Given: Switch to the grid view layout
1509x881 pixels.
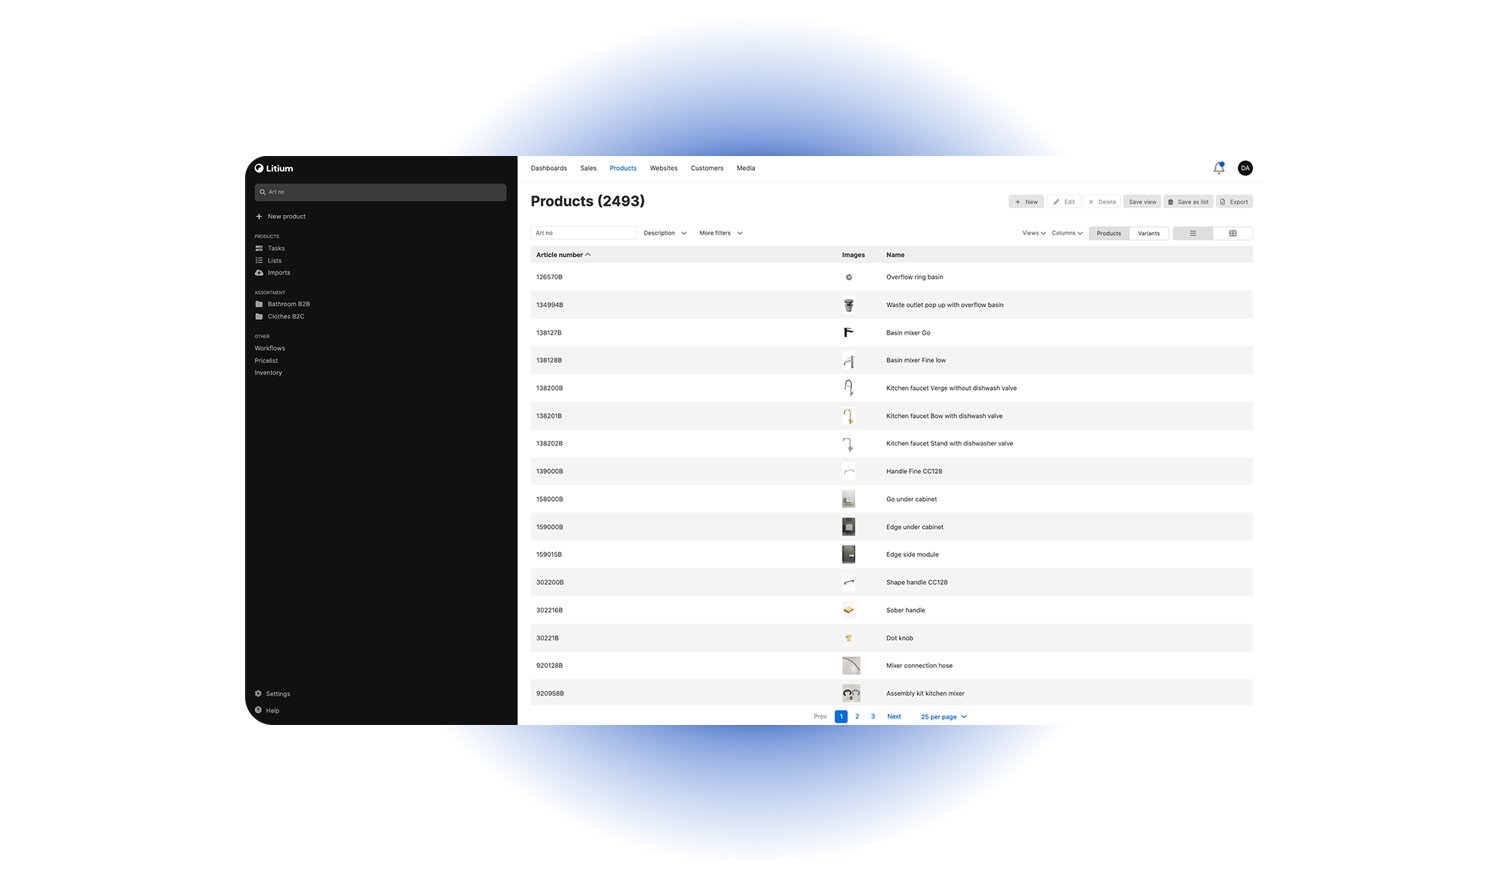Looking at the screenshot, I should click(1232, 233).
